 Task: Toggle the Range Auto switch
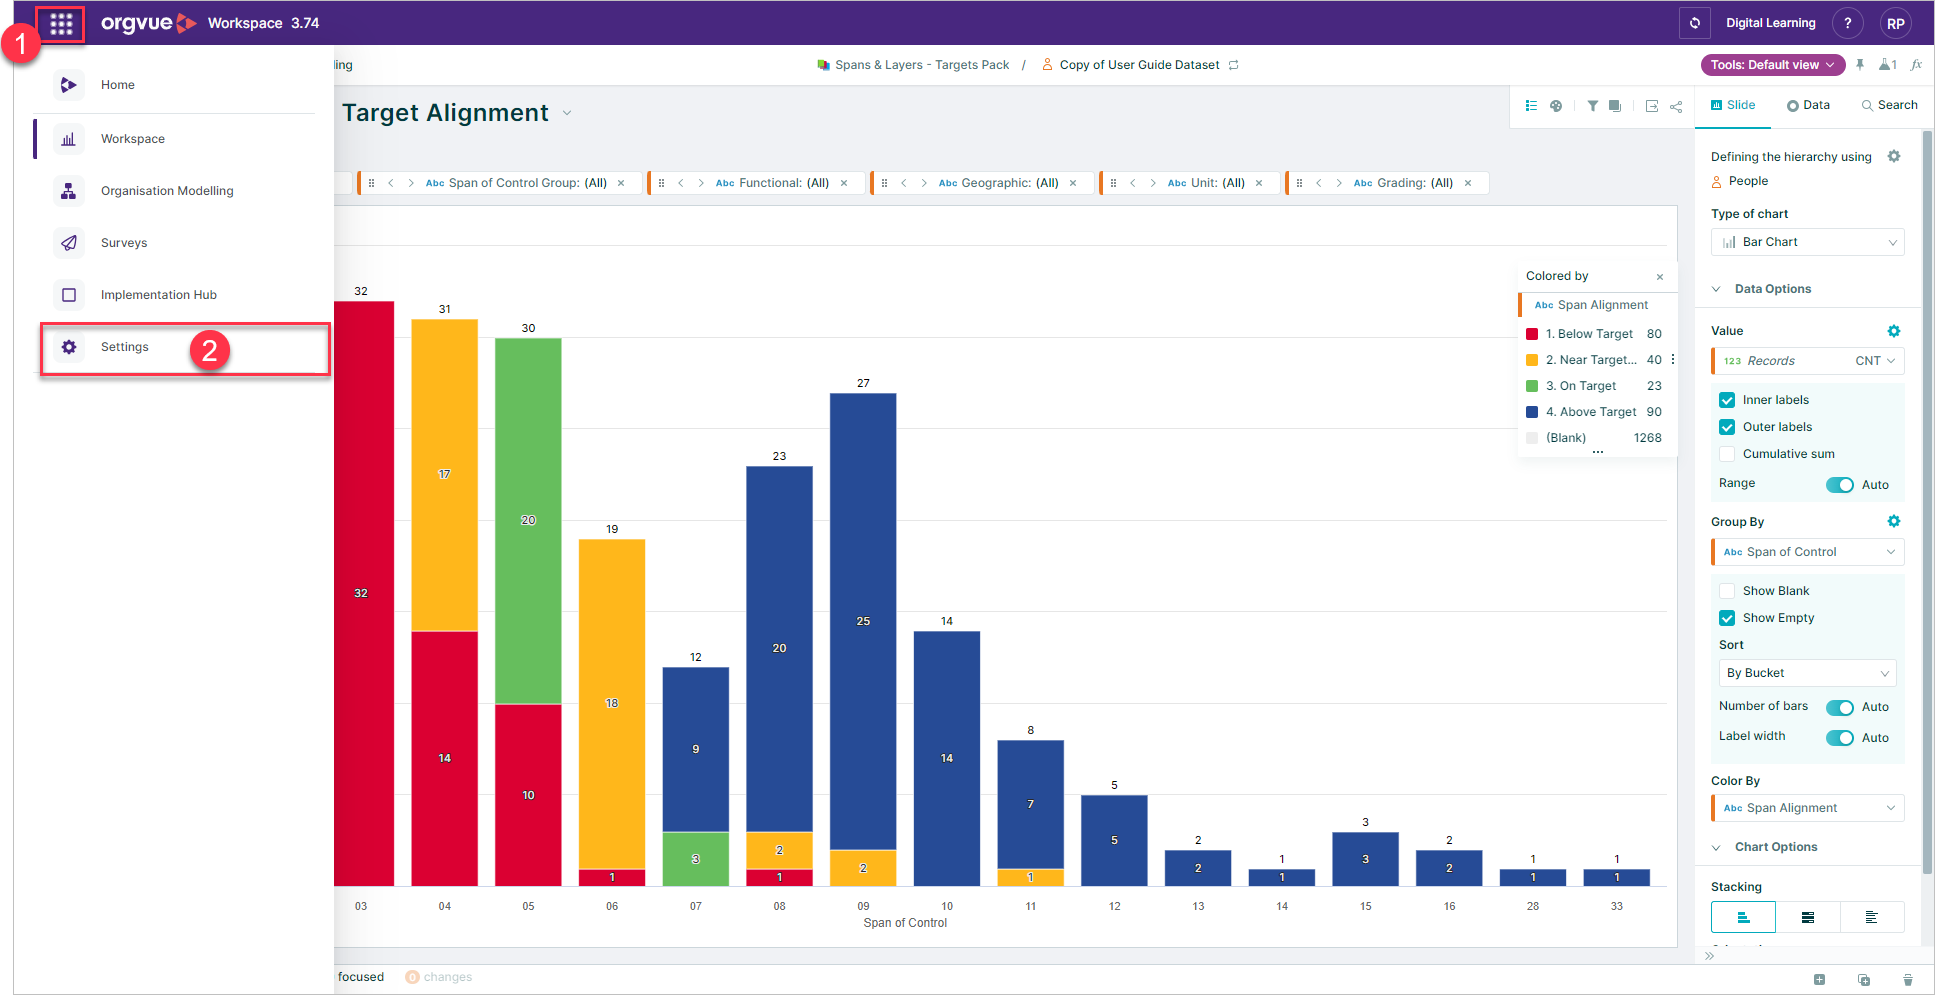[1840, 485]
